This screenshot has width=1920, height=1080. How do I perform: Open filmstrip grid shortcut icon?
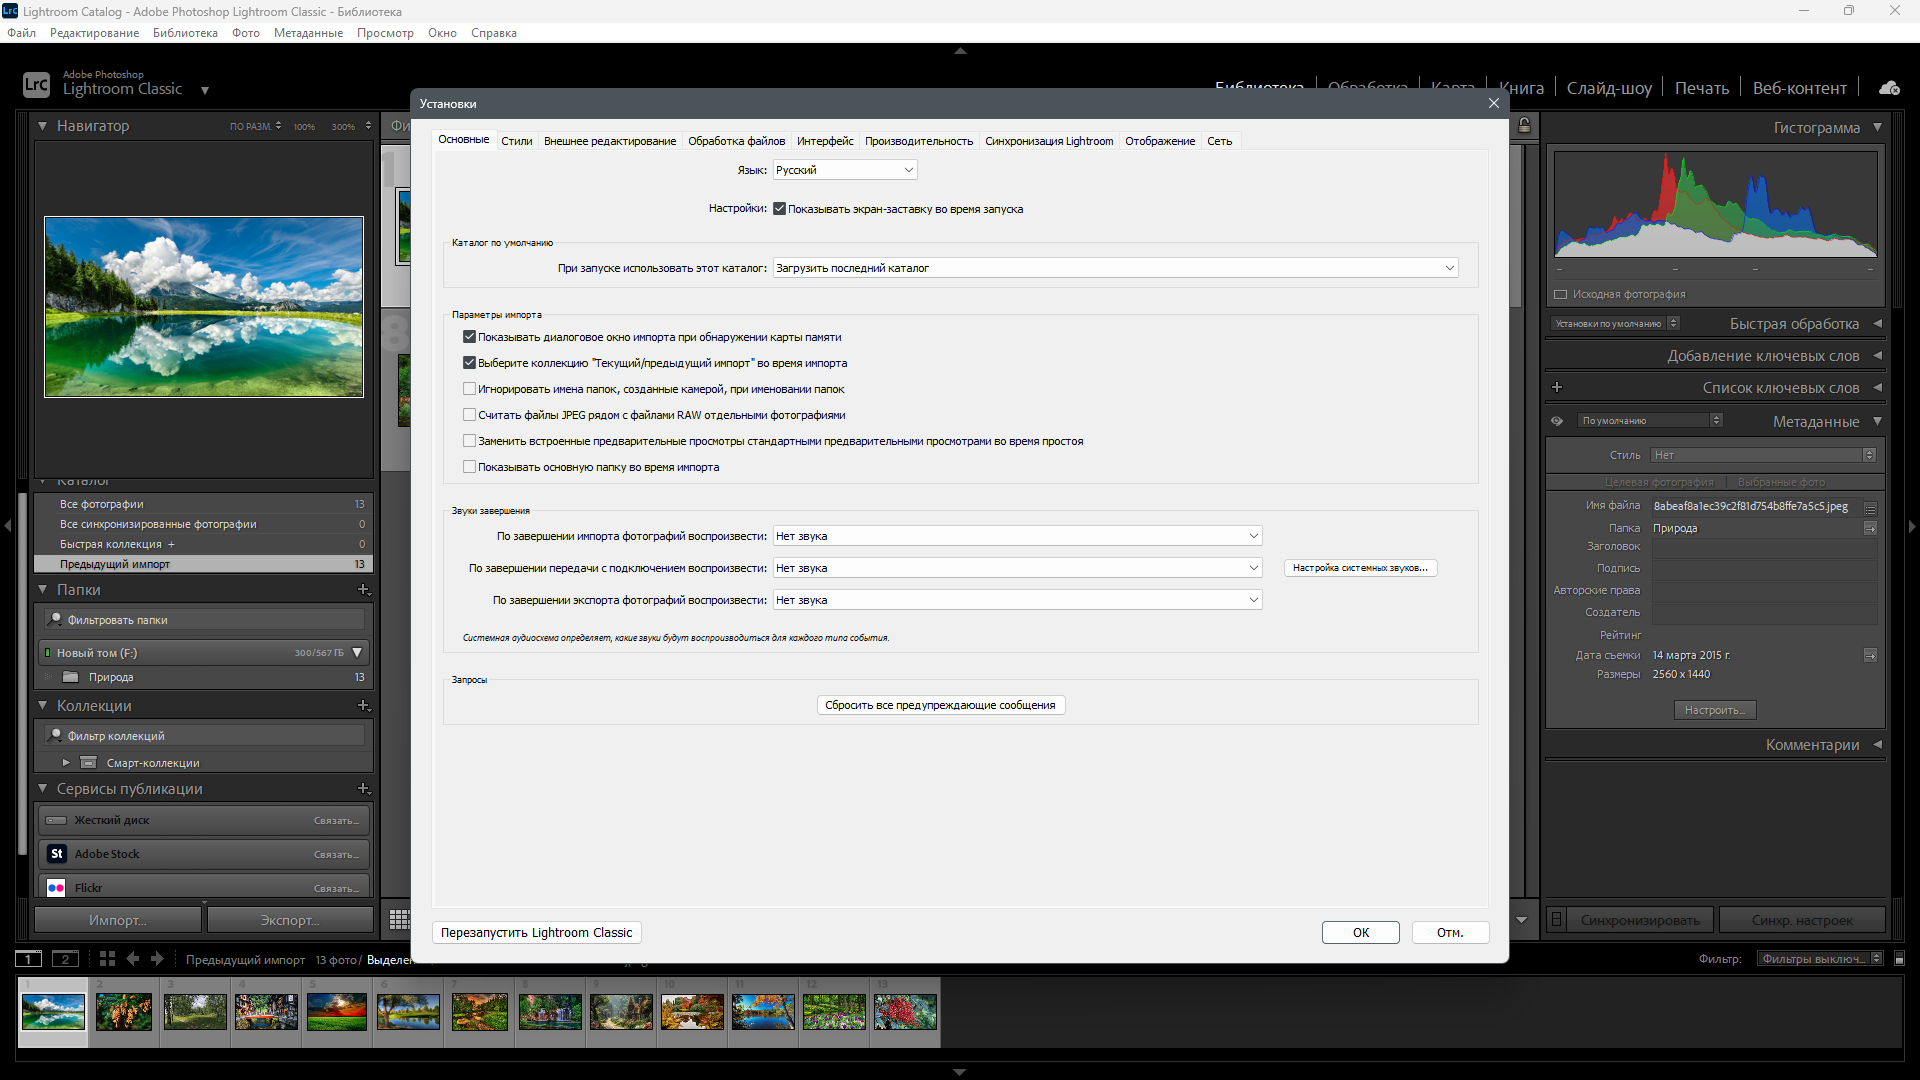[107, 958]
